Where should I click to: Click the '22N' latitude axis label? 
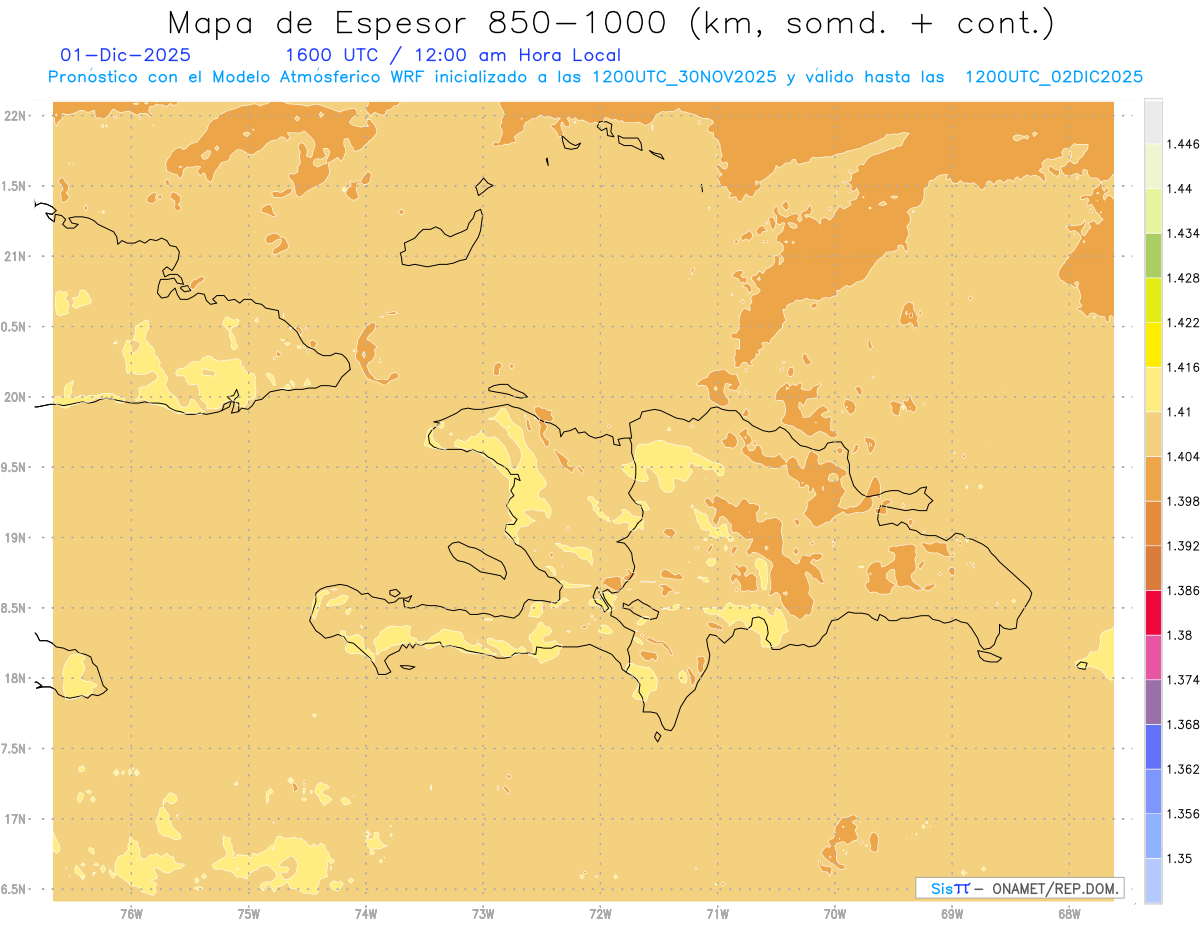click(x=15, y=115)
